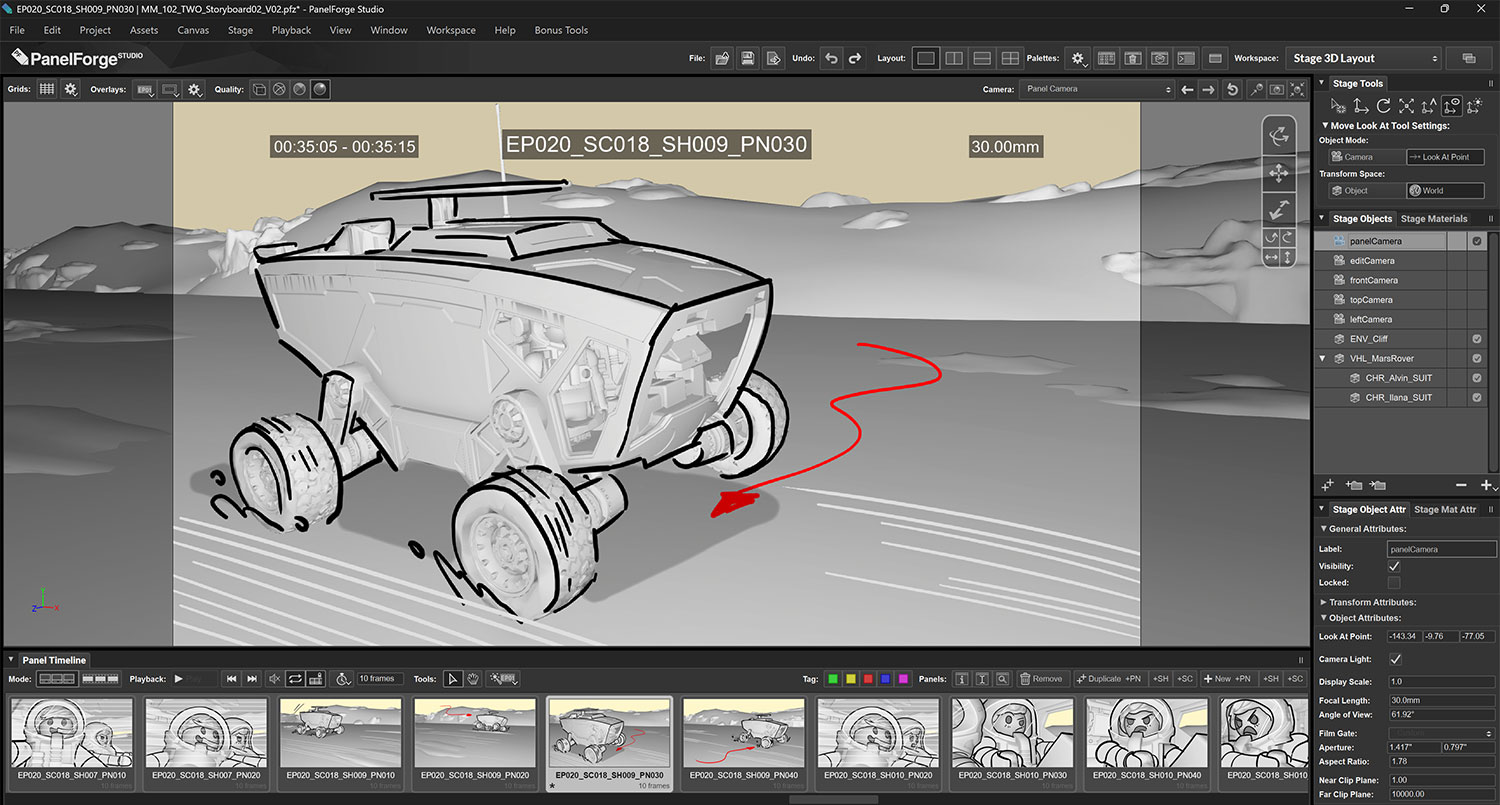Open the Stage menu

(240, 30)
